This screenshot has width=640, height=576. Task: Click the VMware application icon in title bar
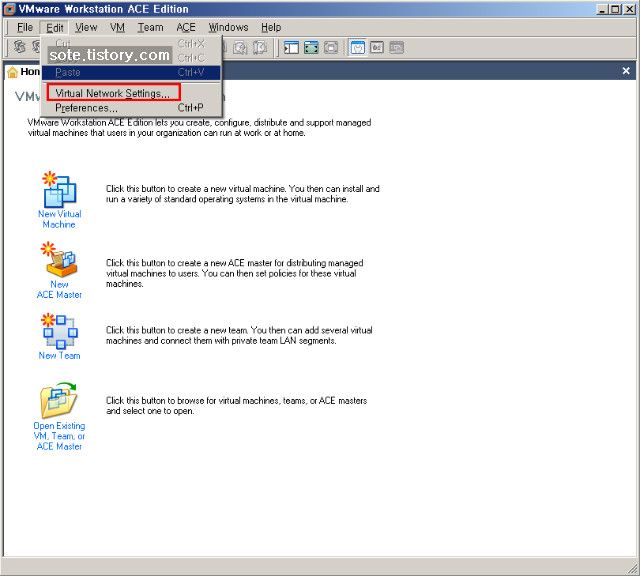point(9,9)
